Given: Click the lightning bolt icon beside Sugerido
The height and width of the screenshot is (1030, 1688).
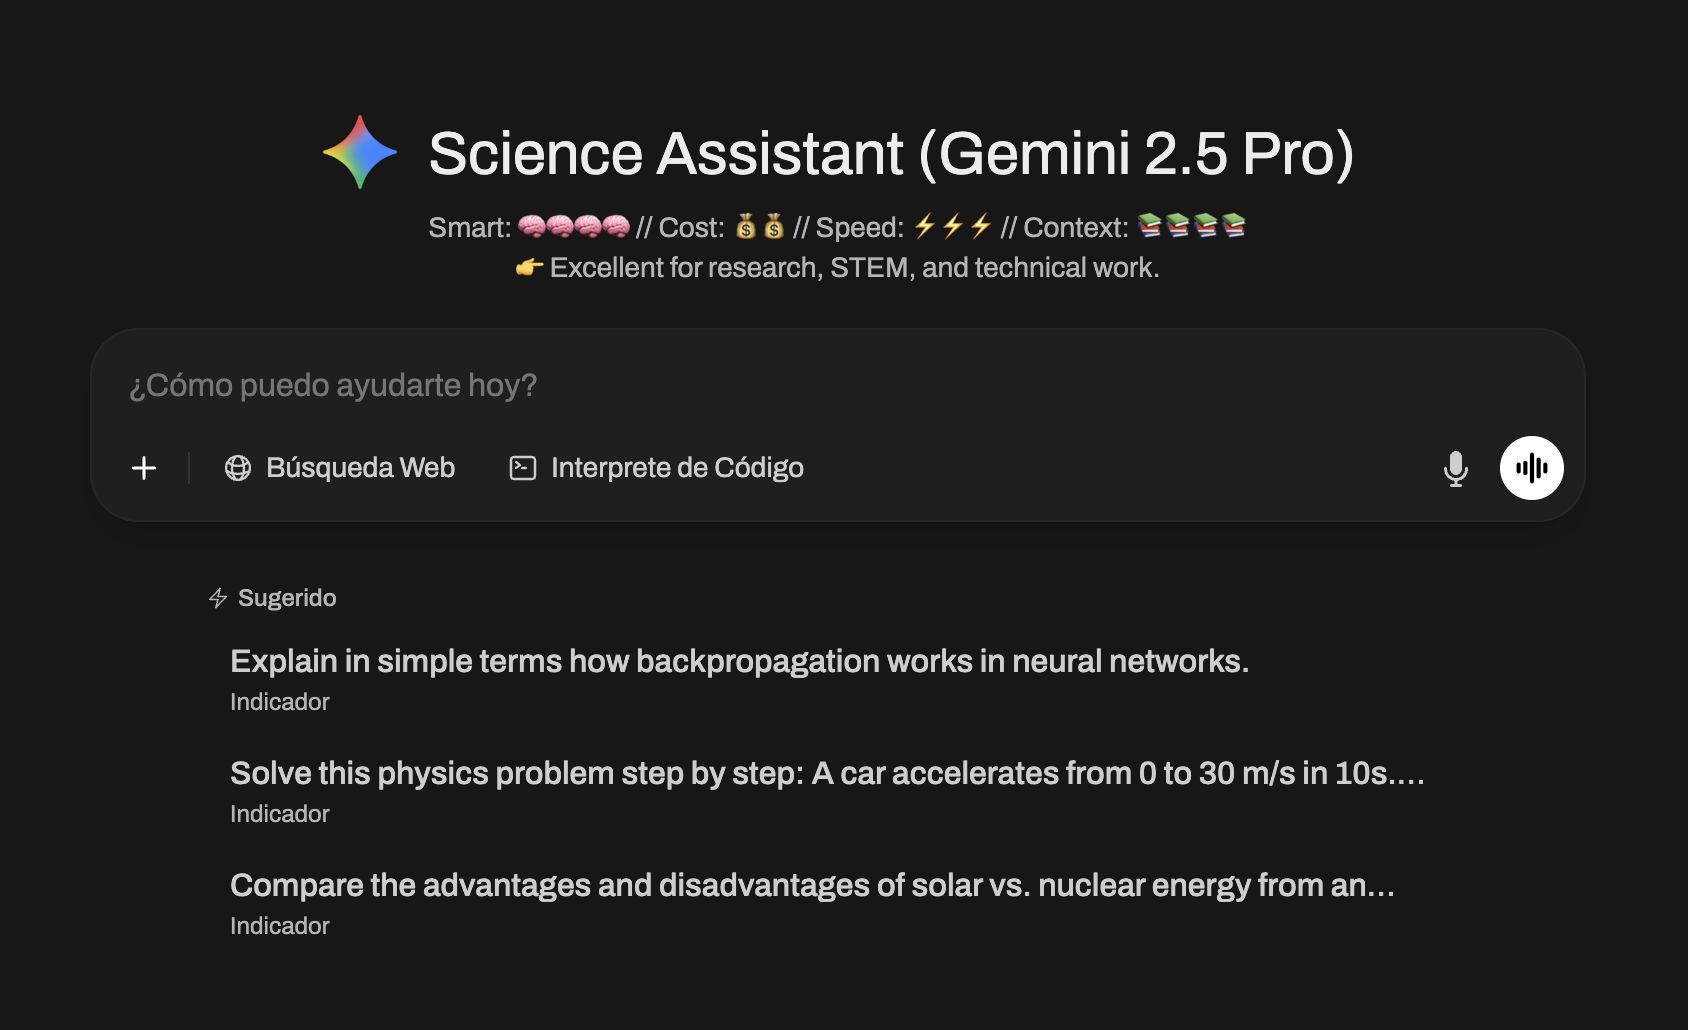Looking at the screenshot, I should [x=218, y=598].
